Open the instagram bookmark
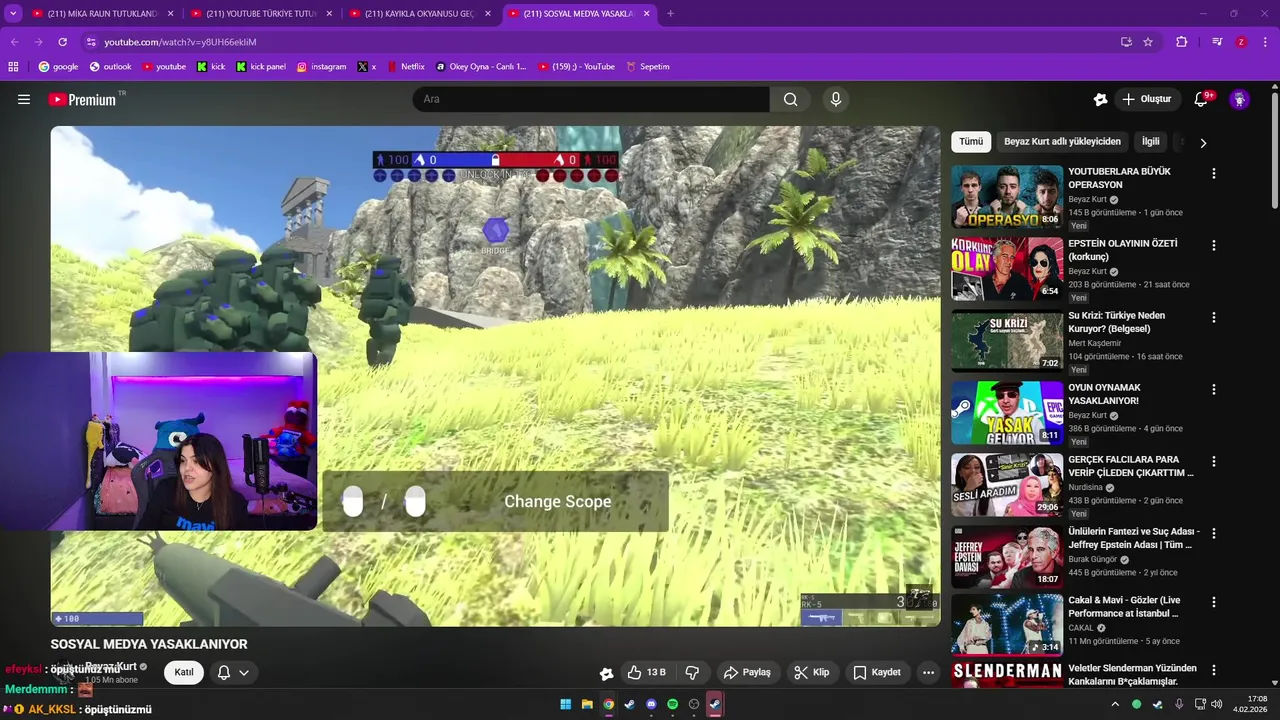The image size is (1280, 720). 321,67
